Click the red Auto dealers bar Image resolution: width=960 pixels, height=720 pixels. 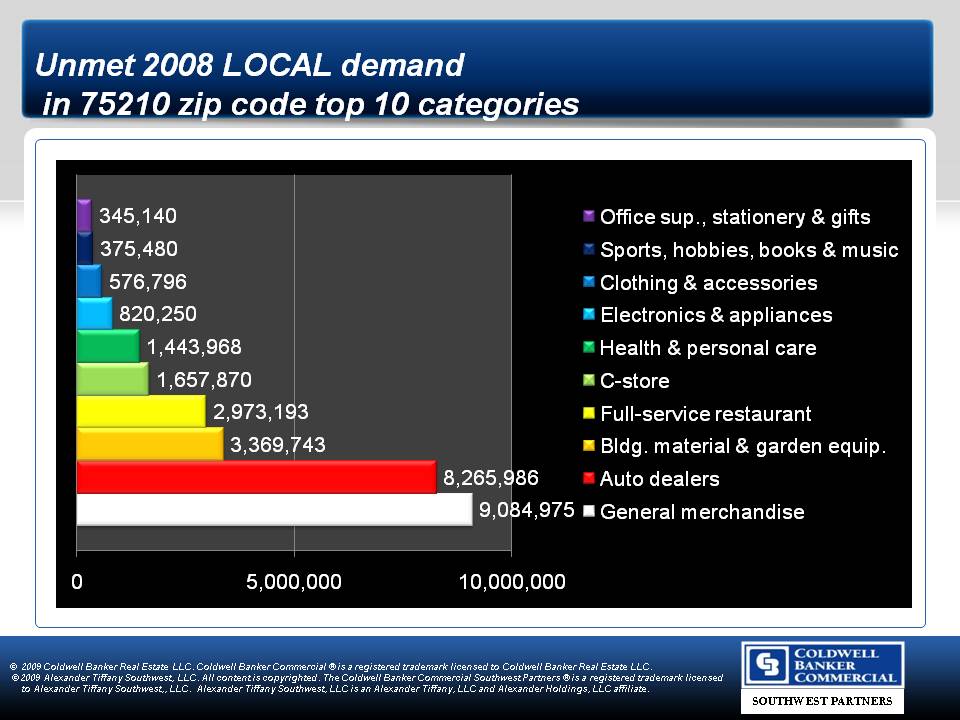point(255,477)
